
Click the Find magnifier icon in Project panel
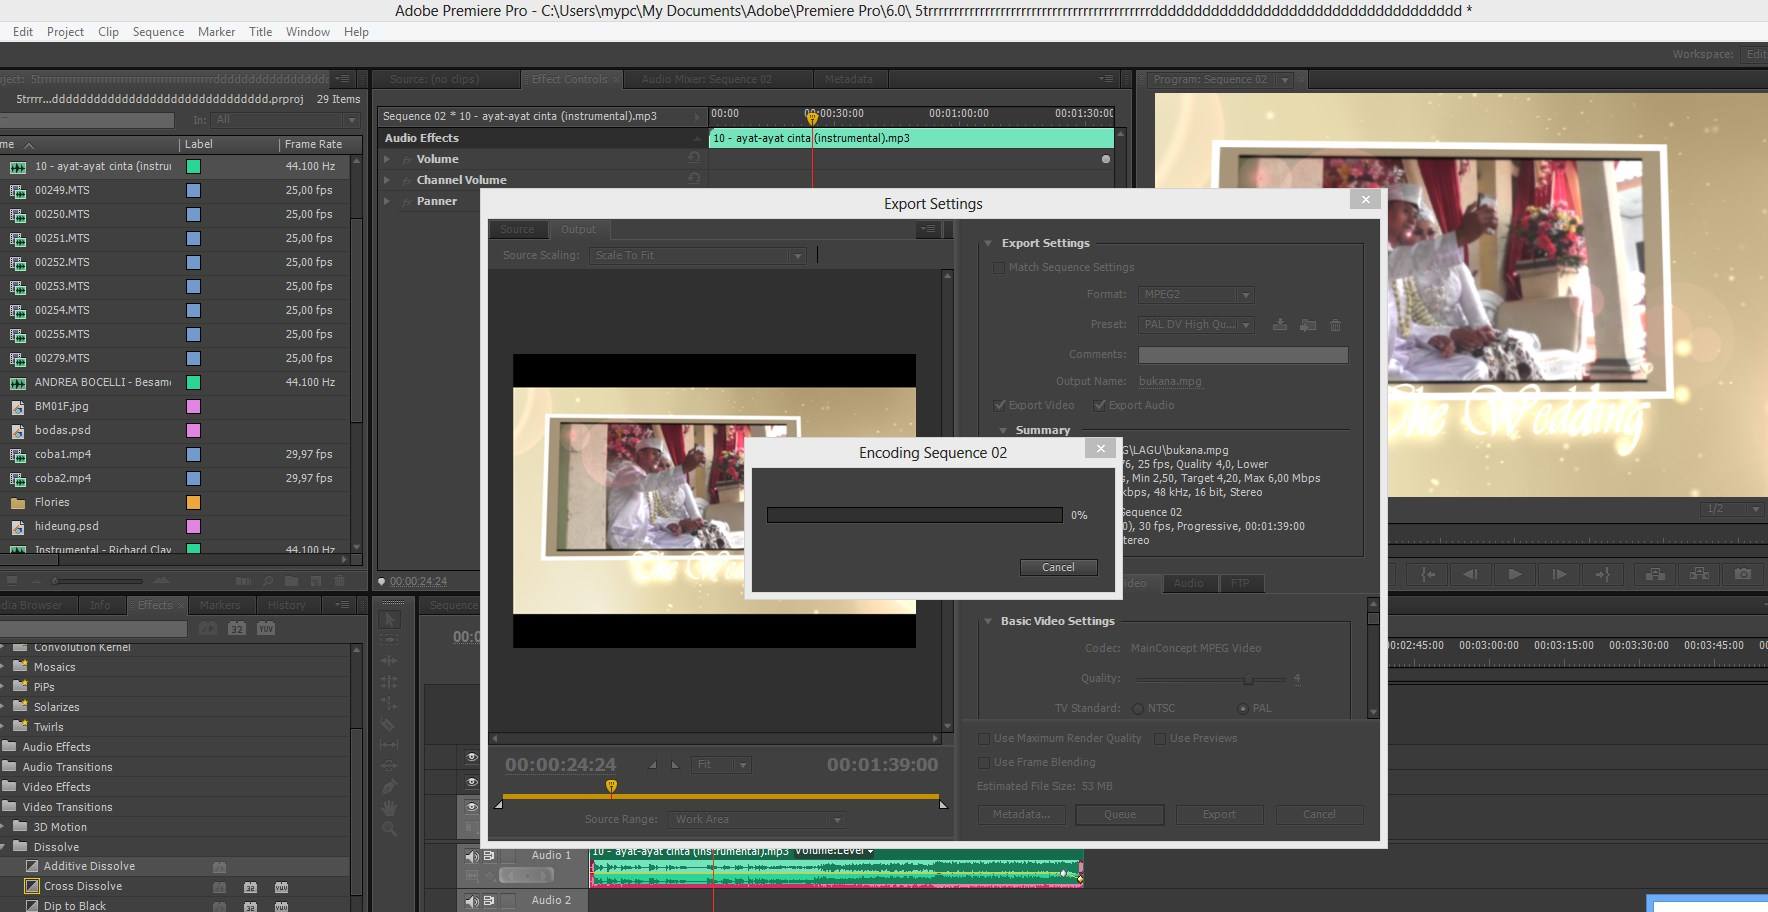click(x=268, y=581)
